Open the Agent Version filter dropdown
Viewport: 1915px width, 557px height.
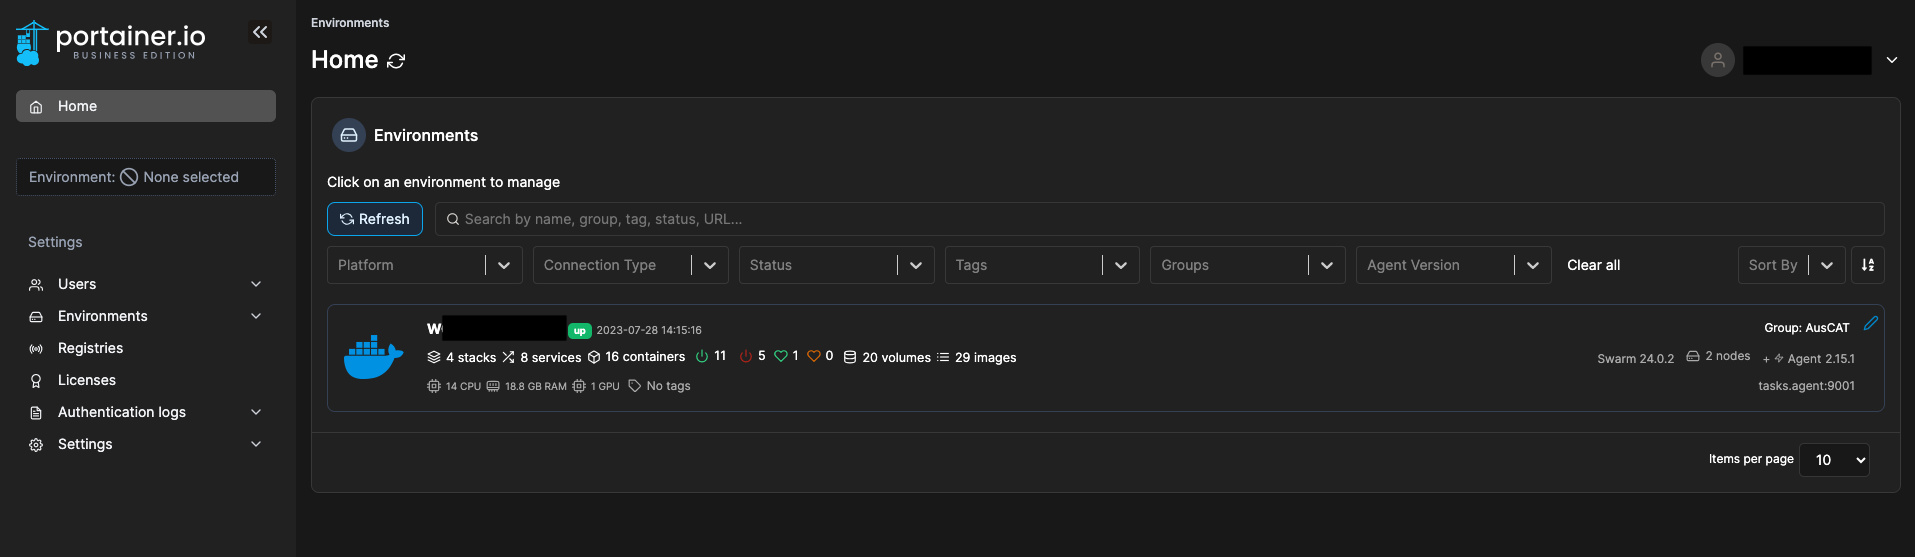1453,265
